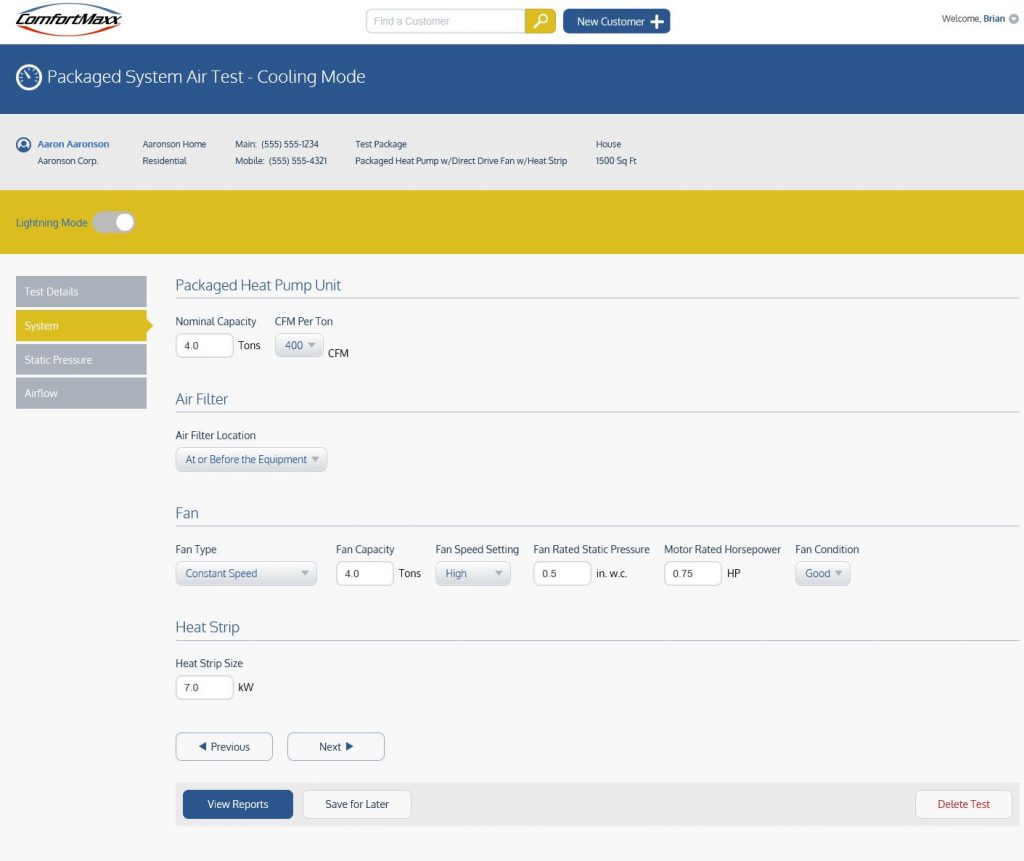Image resolution: width=1024 pixels, height=861 pixels.
Task: Open the CFM Per Ton dropdown
Action: click(298, 344)
